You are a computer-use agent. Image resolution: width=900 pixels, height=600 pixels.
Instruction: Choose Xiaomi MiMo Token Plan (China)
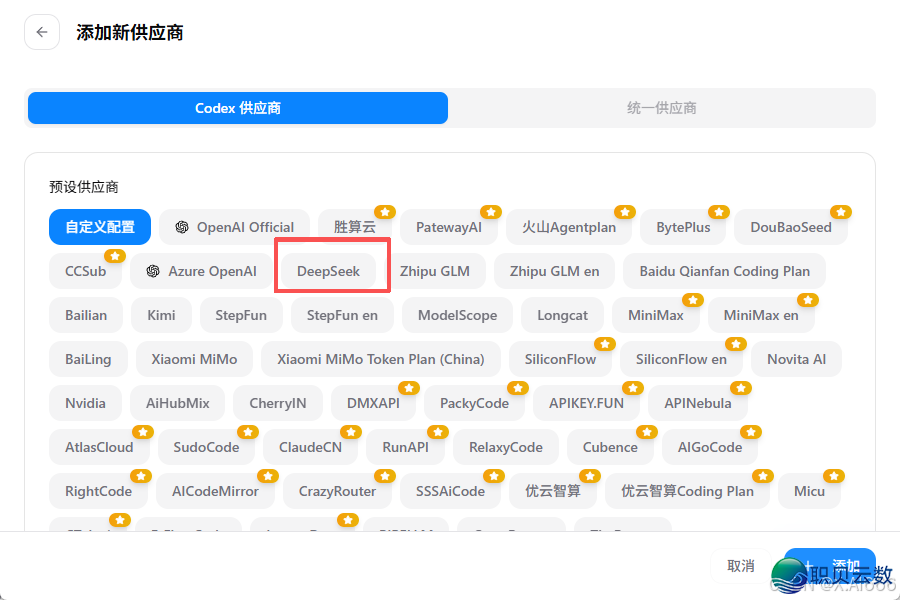click(x=381, y=359)
